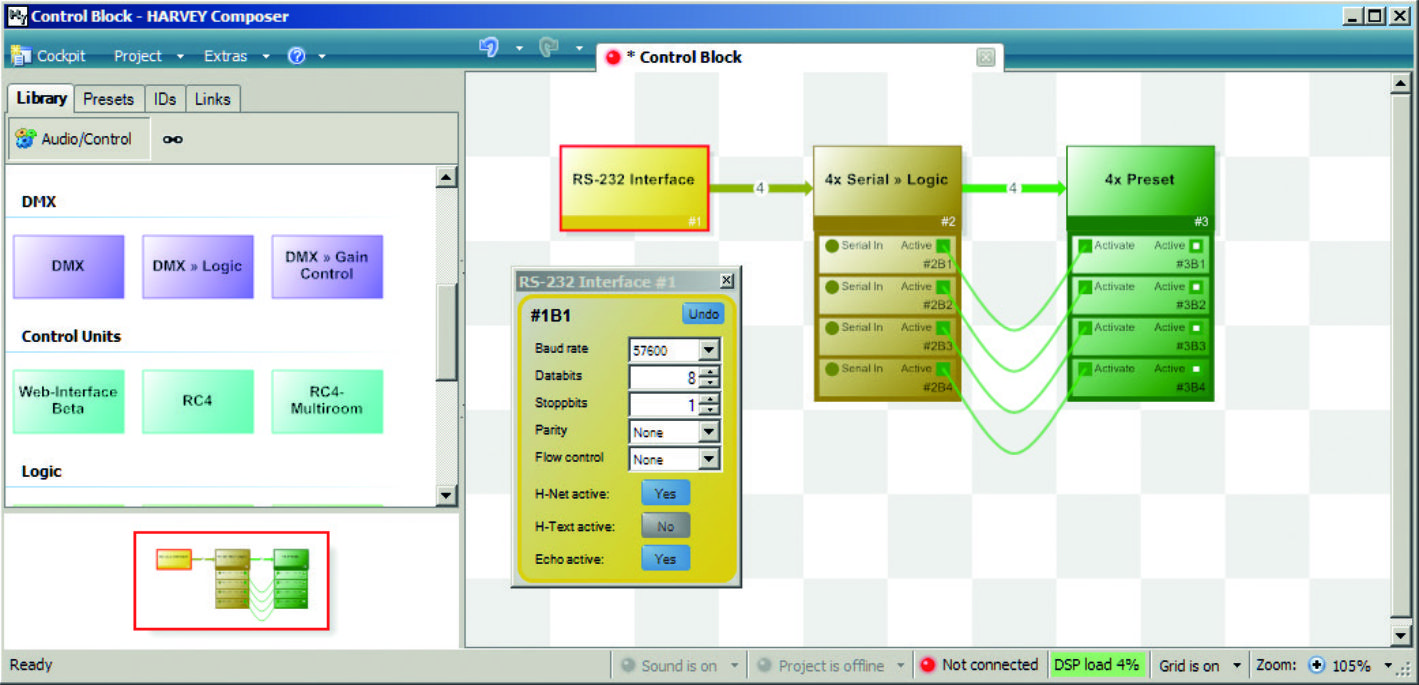This screenshot has width=1419, height=685.
Task: Click the Redo arrow icon in toolbar
Action: click(x=548, y=47)
